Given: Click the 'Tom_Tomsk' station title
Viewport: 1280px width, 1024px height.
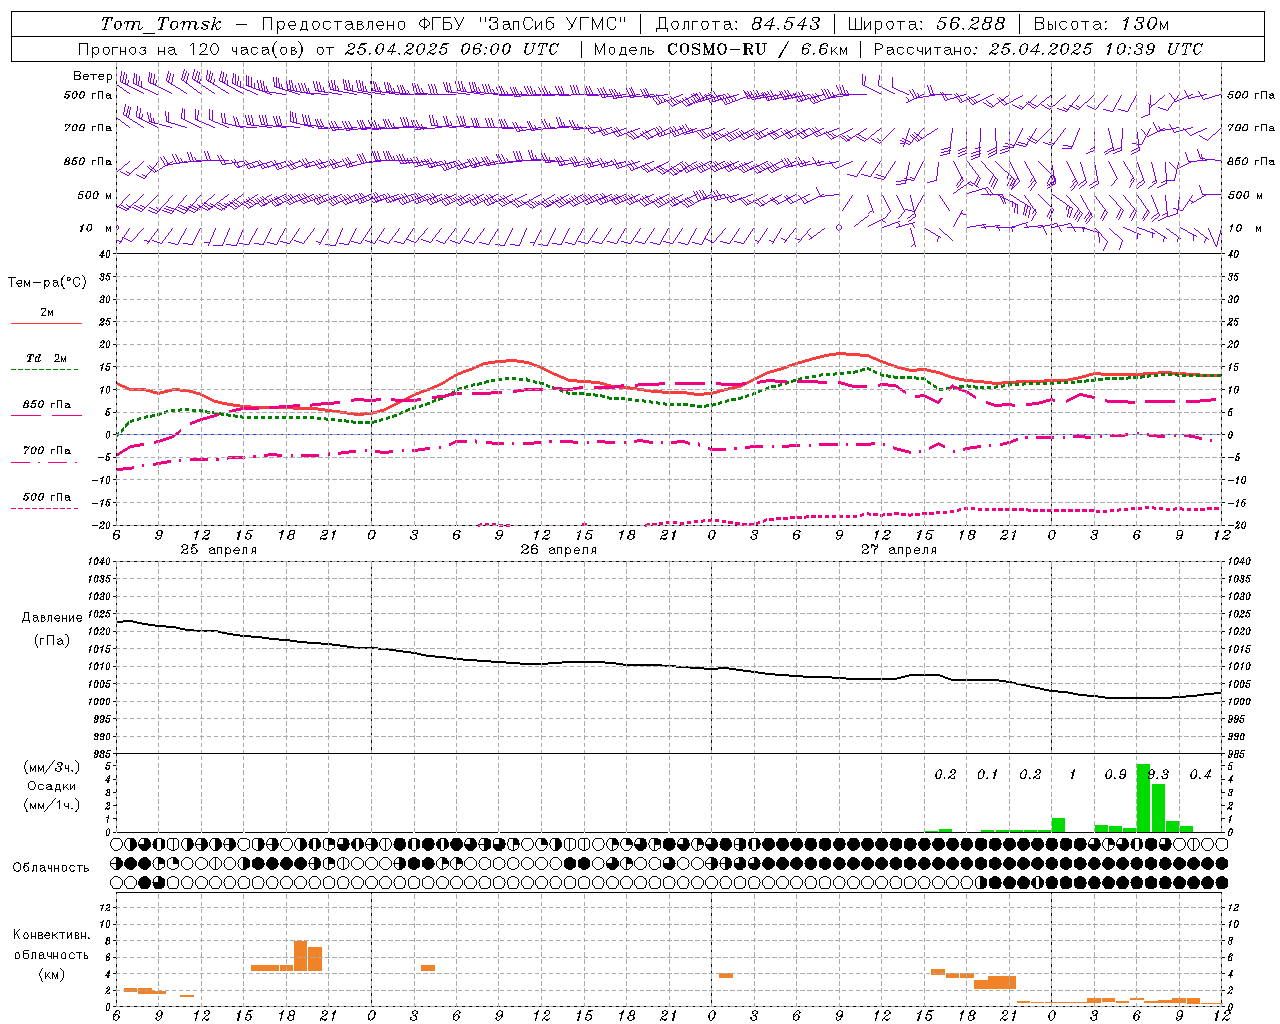Looking at the screenshot, I should click(161, 24).
